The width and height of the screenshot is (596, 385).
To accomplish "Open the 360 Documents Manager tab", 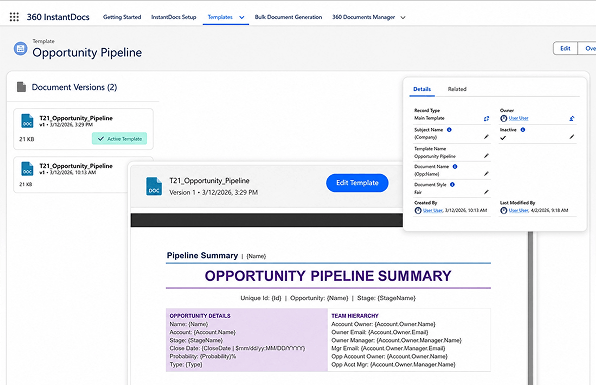I will point(363,17).
